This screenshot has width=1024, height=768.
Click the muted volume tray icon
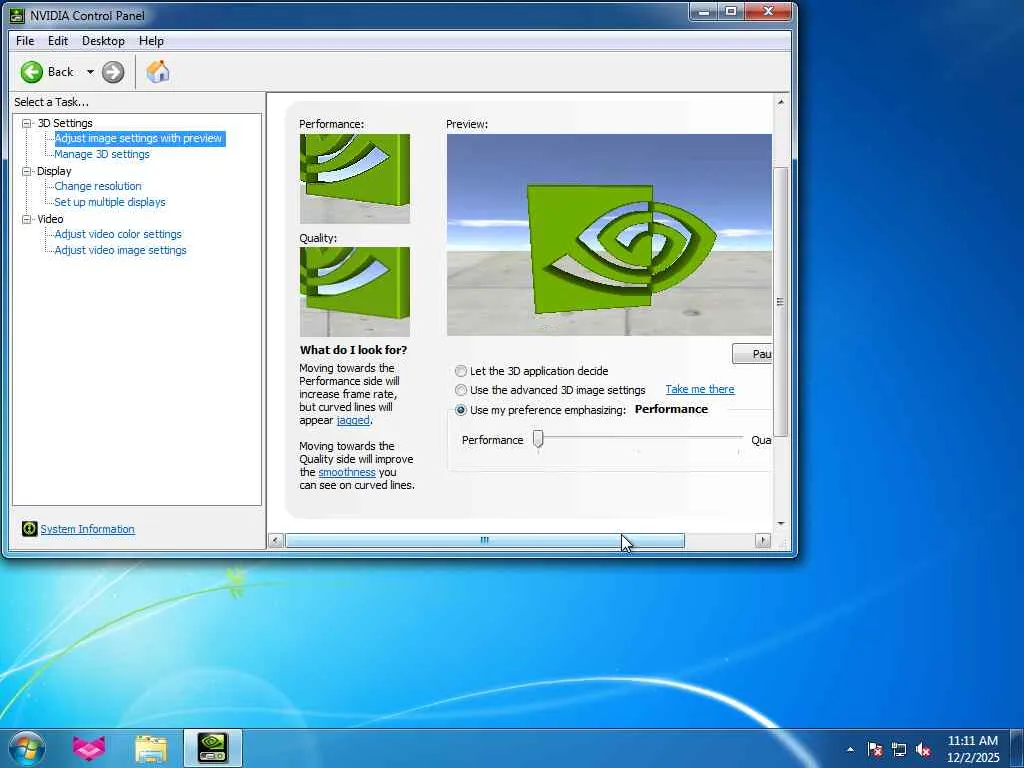(x=923, y=749)
